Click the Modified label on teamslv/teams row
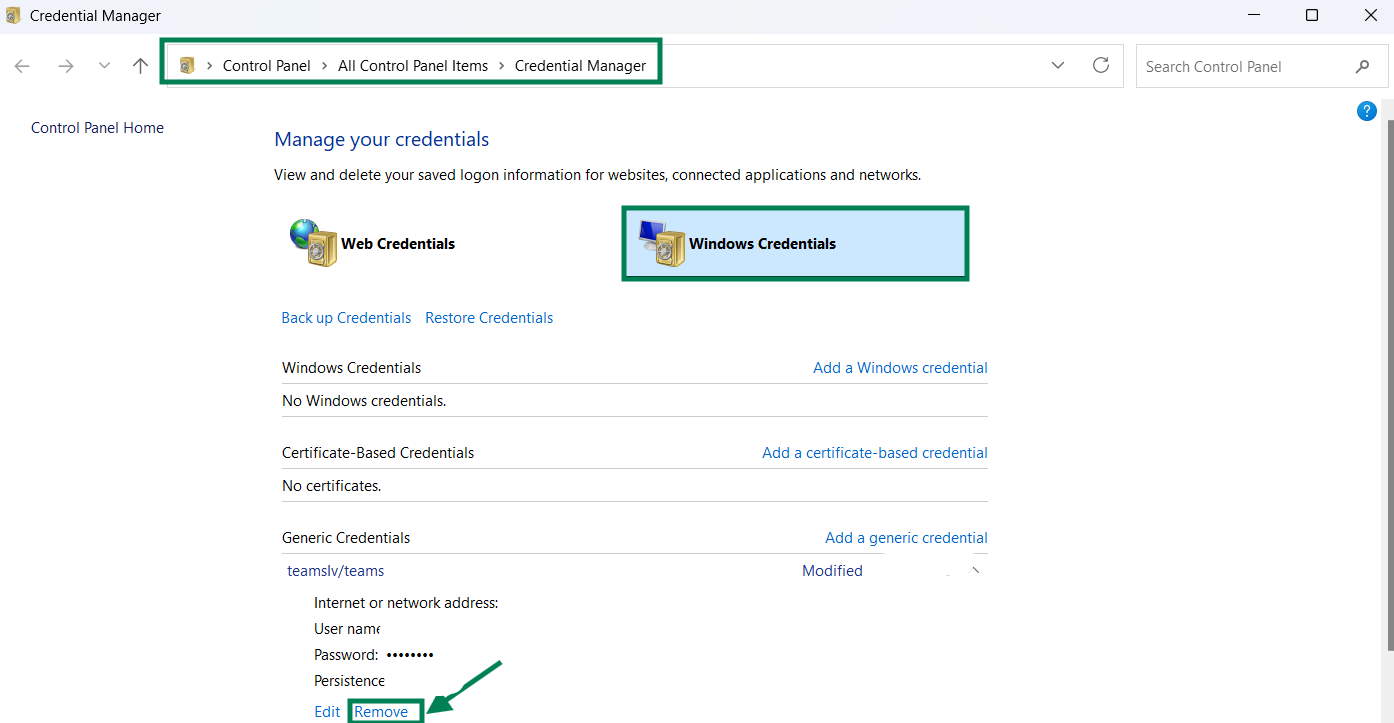This screenshot has width=1394, height=723. tap(832, 571)
